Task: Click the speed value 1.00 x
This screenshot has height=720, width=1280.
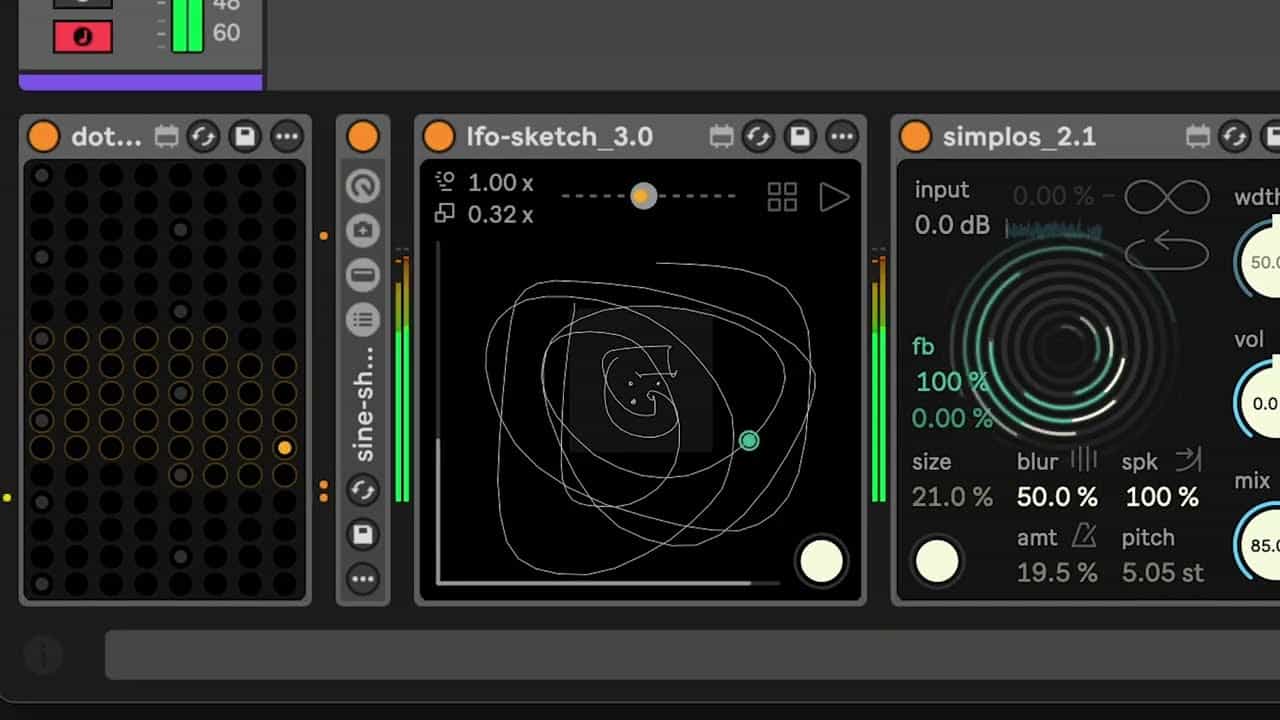Action: coord(501,183)
